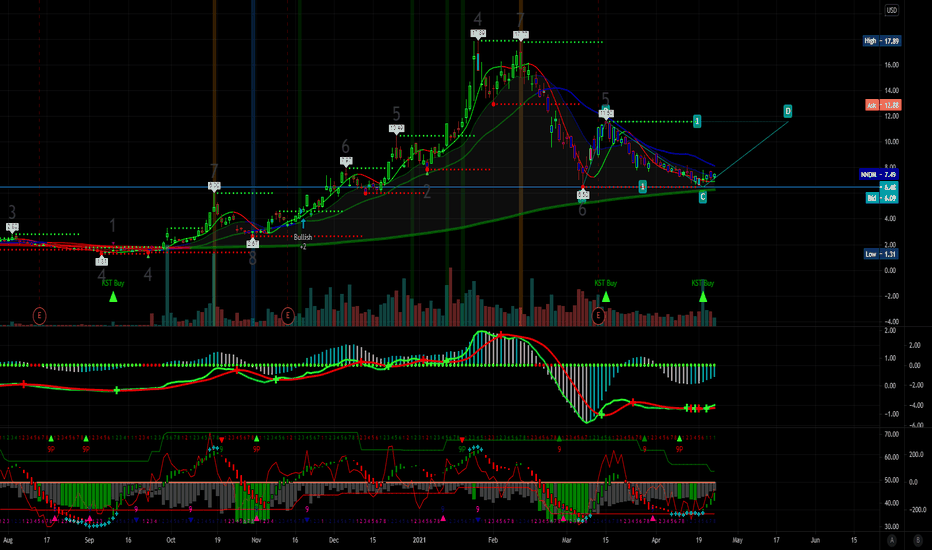Click the Bid 6.09 price label
This screenshot has width=932, height=550.
tap(881, 198)
